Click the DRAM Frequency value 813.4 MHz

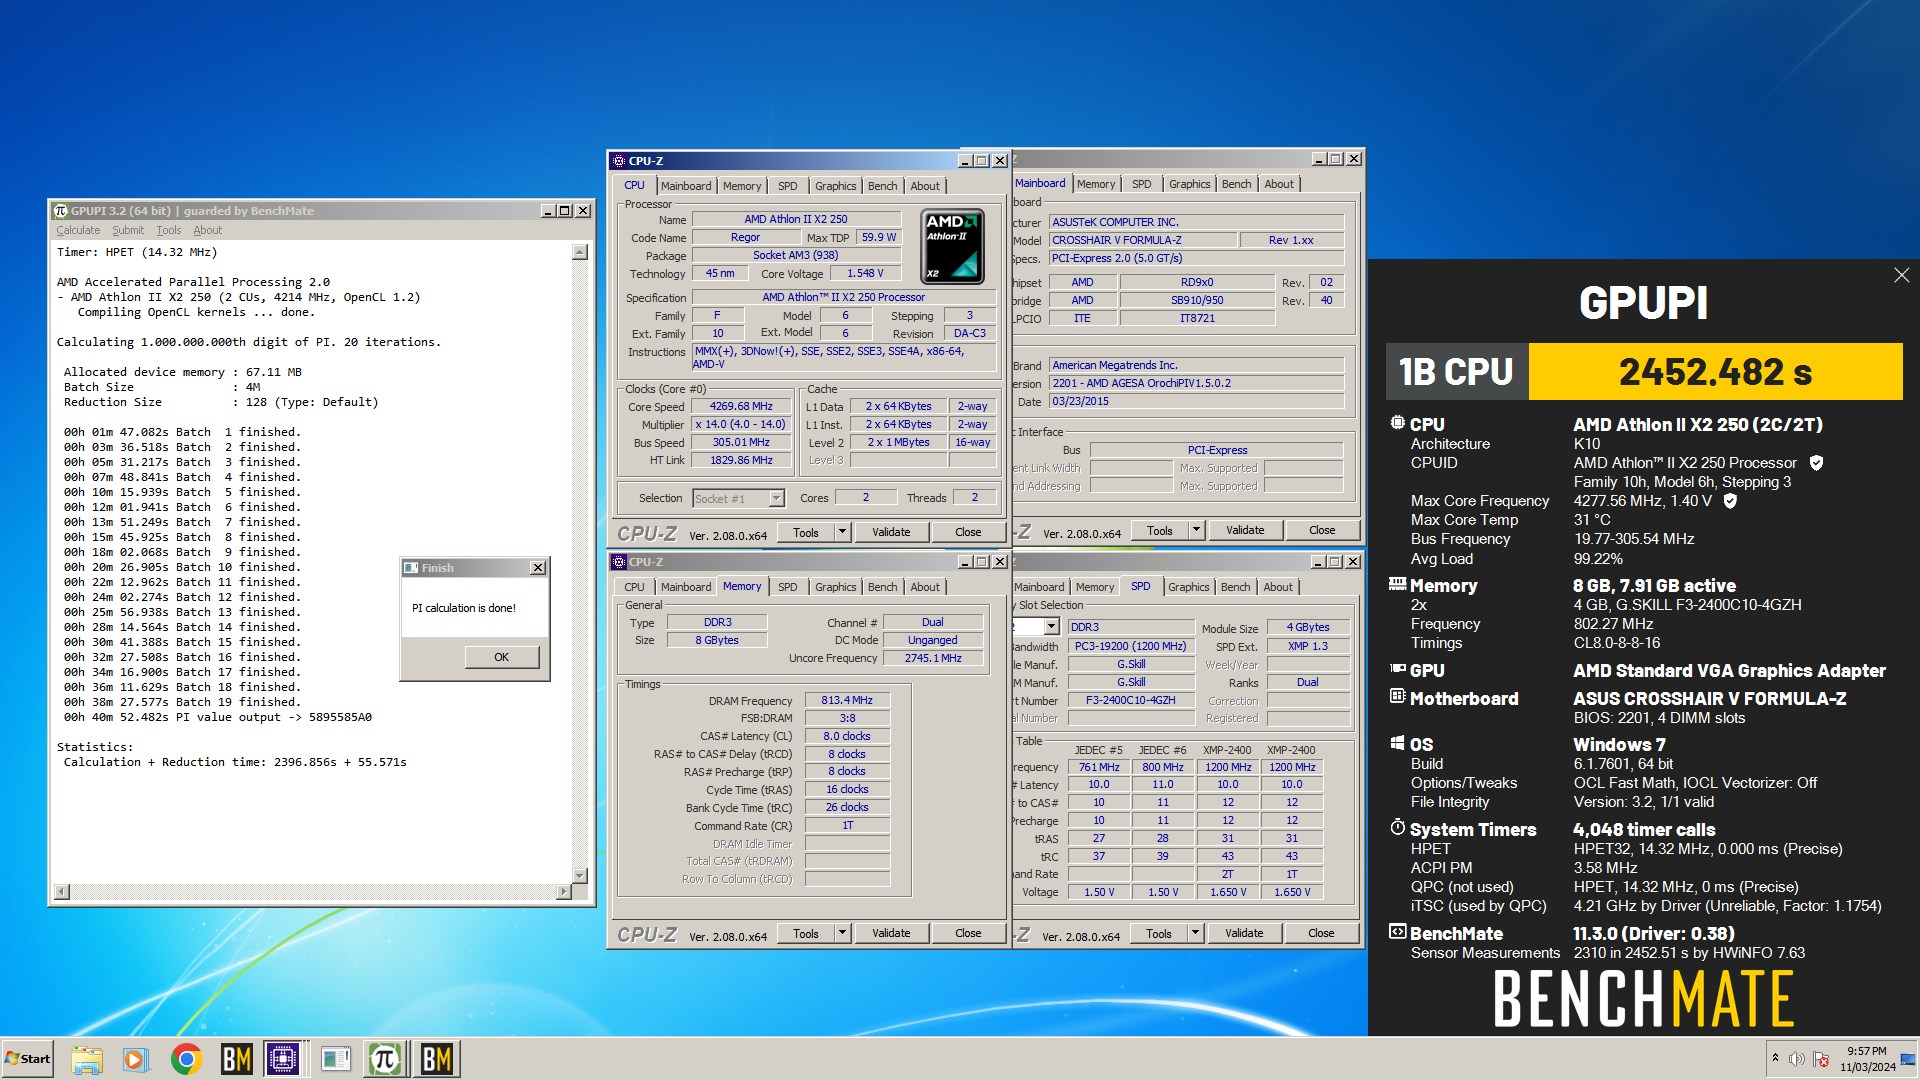[x=847, y=700]
